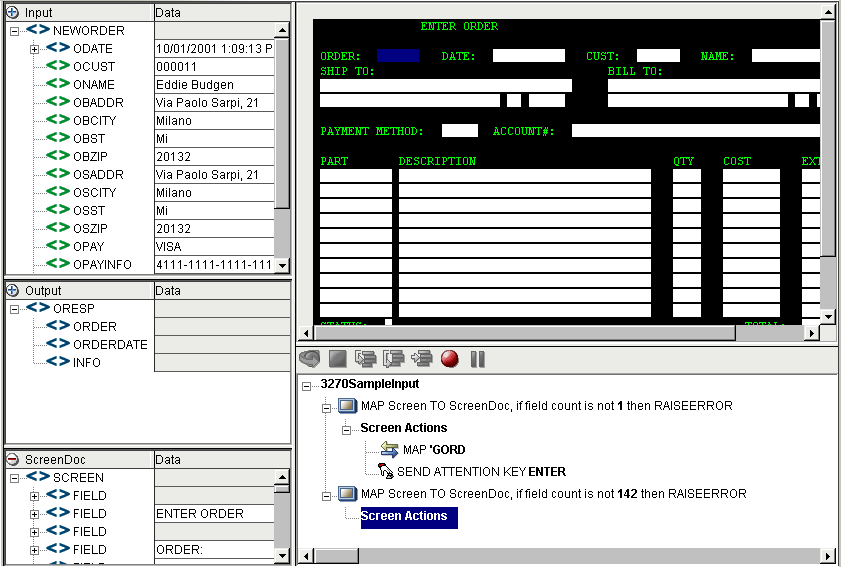Collapse the 3270SampleInput root node
The width and height of the screenshot is (841, 567).
306,386
